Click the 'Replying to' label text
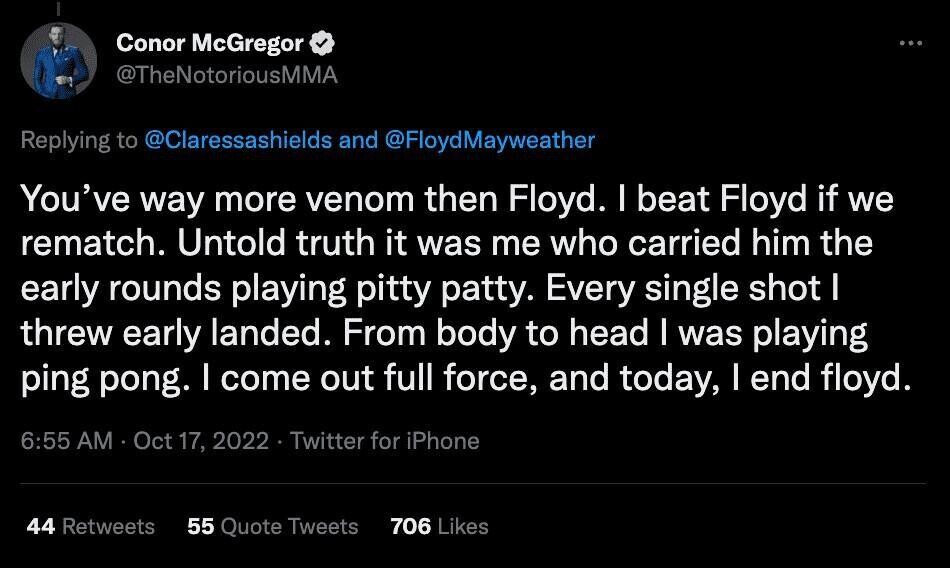The width and height of the screenshot is (950, 568). 80,139
